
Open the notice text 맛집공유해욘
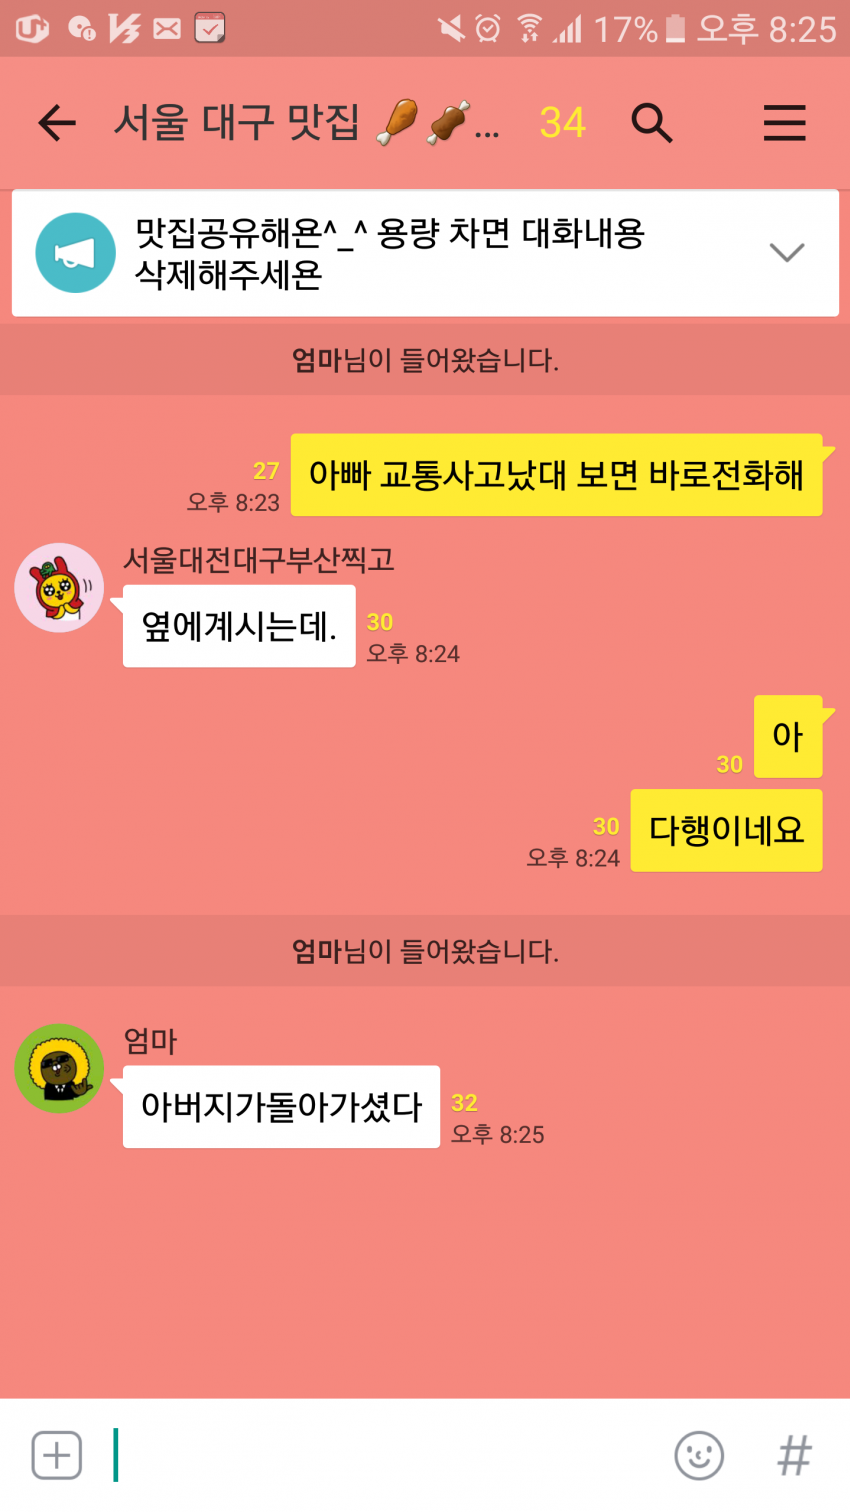pyautogui.click(x=390, y=253)
